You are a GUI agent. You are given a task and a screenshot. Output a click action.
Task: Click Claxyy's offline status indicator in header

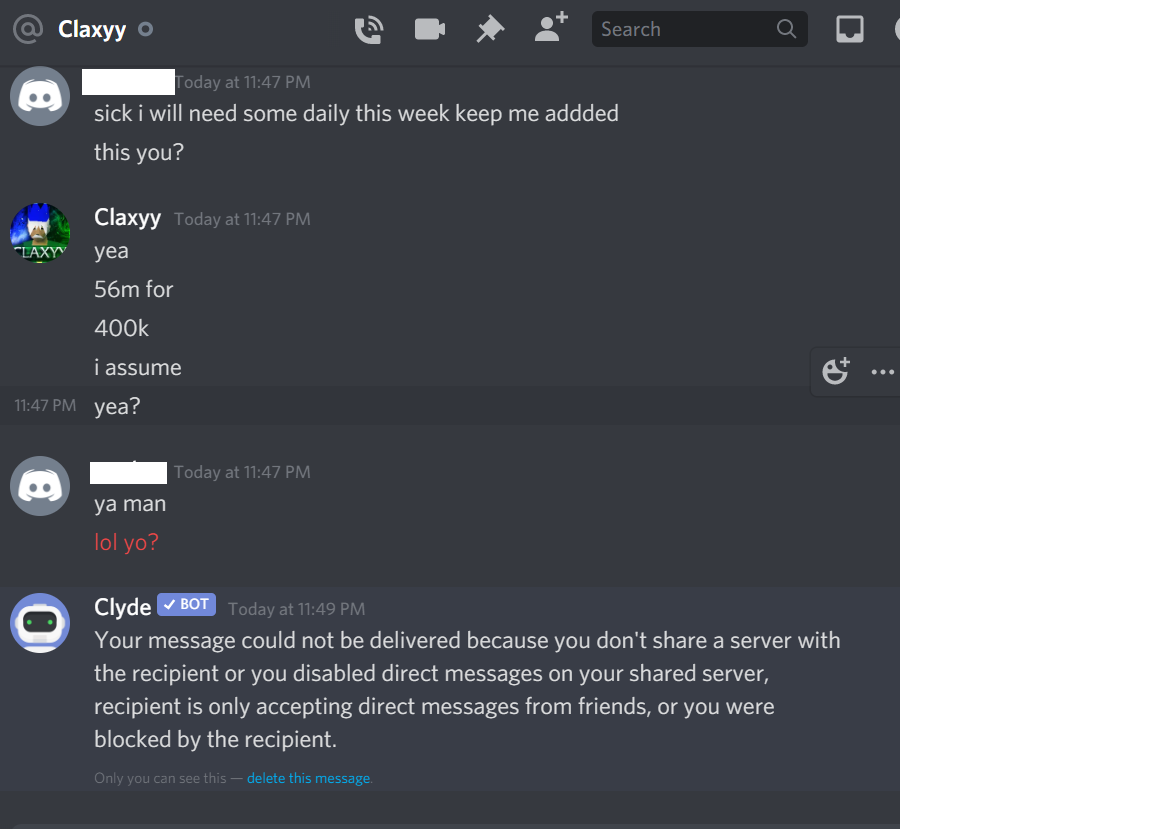pos(145,29)
